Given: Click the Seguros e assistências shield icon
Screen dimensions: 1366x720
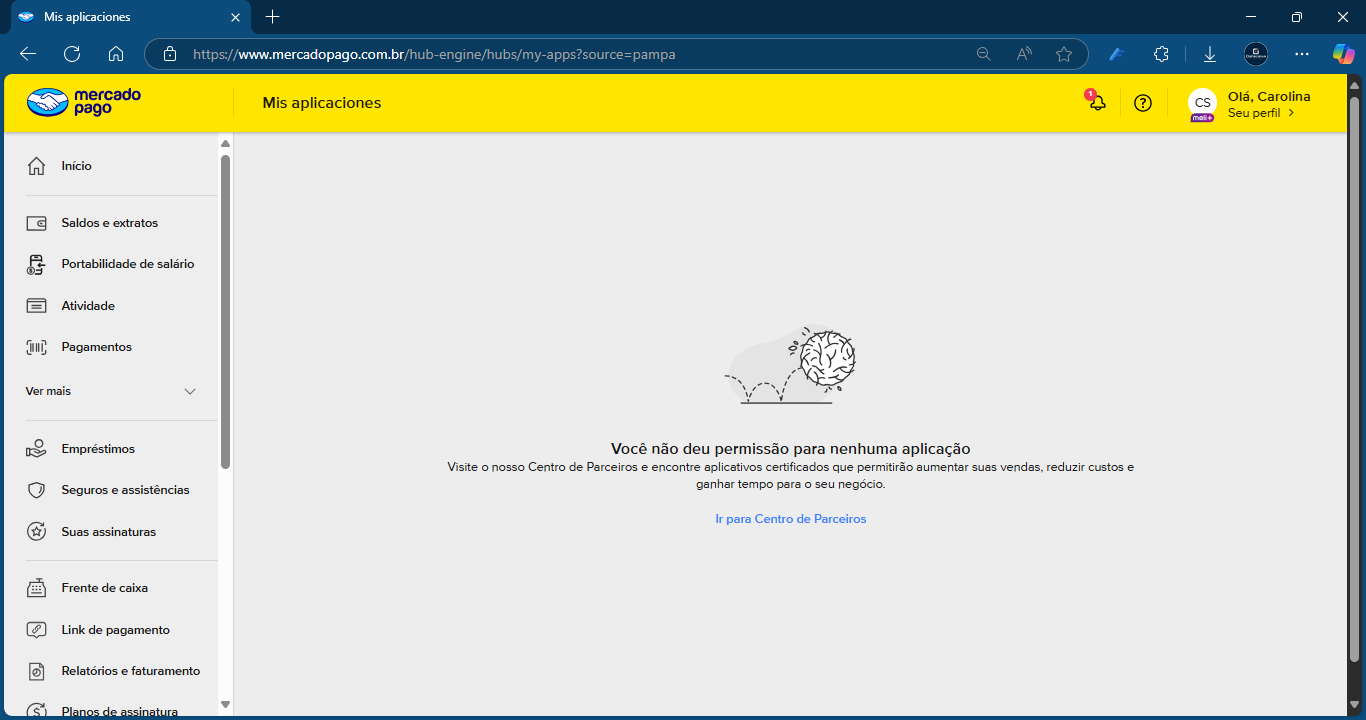Looking at the screenshot, I should [37, 490].
